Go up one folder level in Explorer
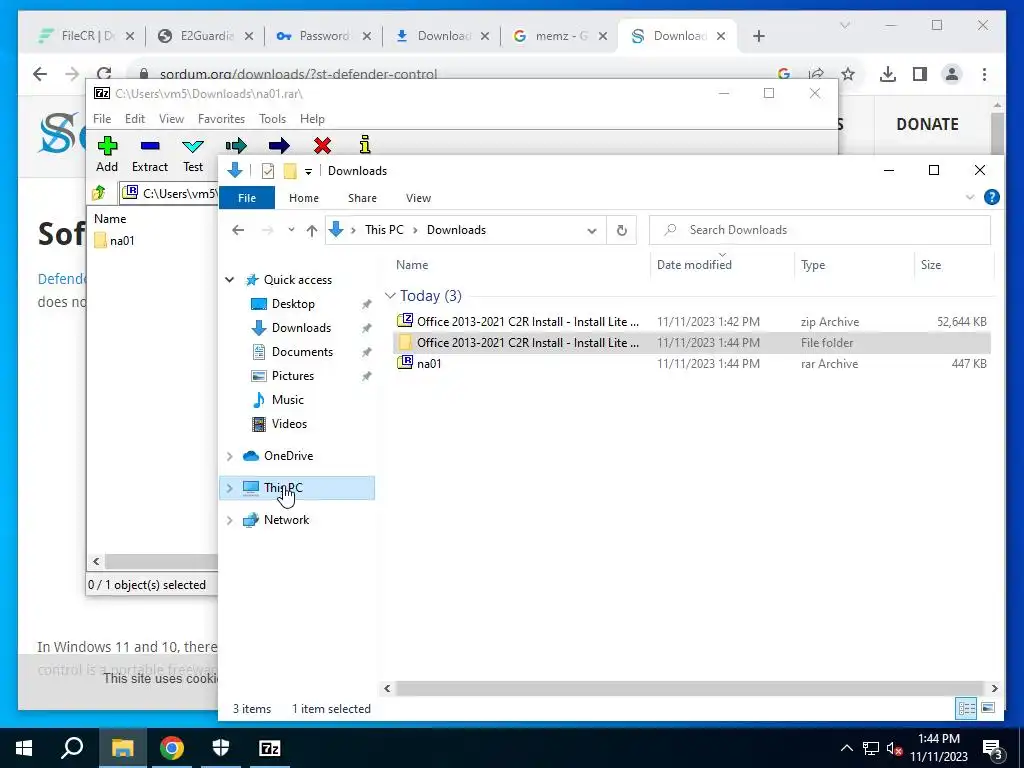1024x768 pixels. tap(312, 230)
